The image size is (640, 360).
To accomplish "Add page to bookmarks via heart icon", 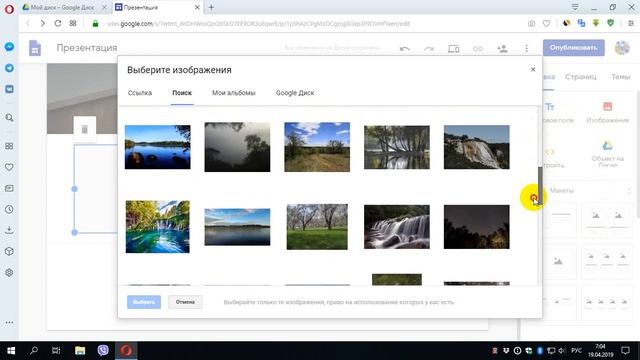I will pos(546,23).
